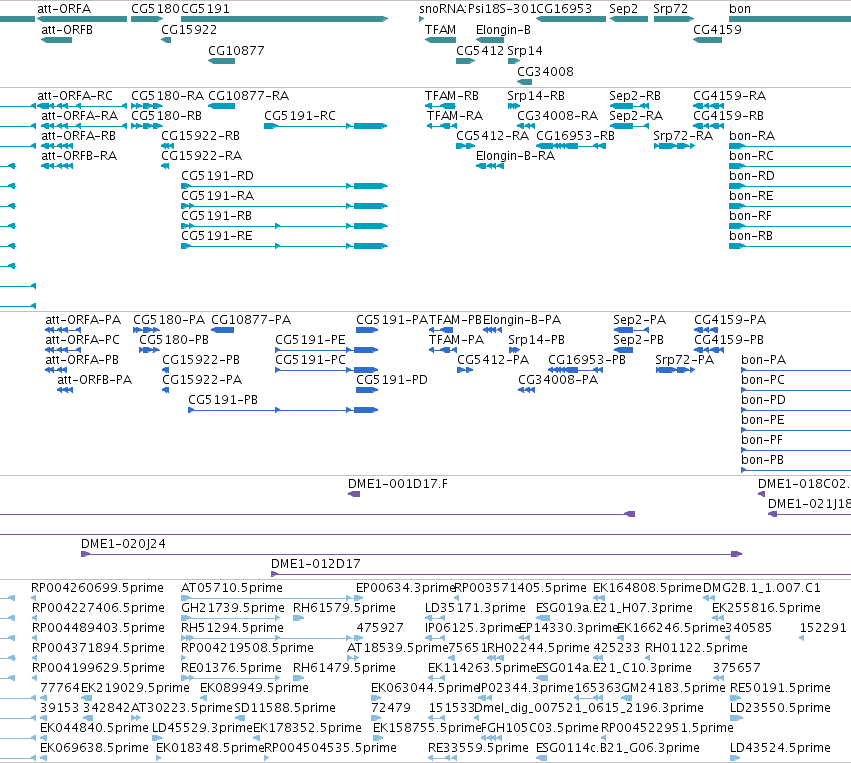Click the CG5412 gene label
The height and width of the screenshot is (763, 851).
tap(480, 51)
